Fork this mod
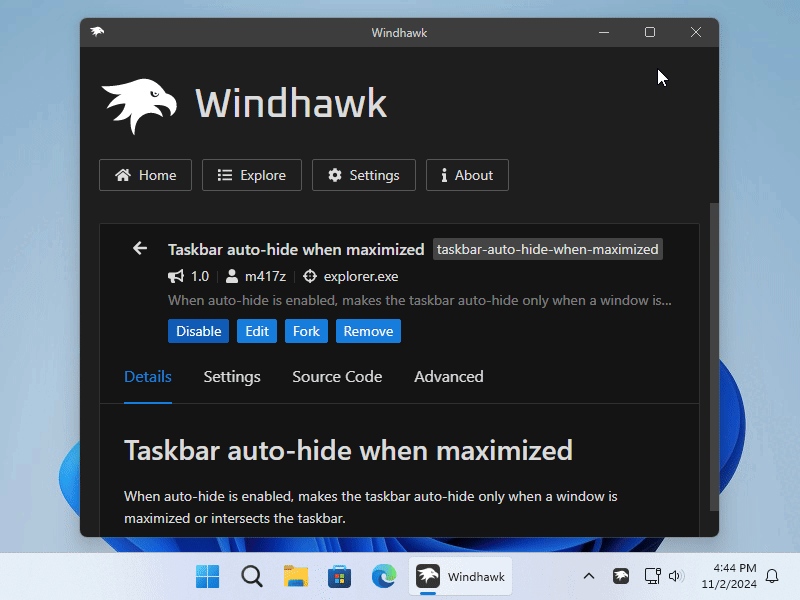Image resolution: width=800 pixels, height=600 pixels. pyautogui.click(x=306, y=330)
